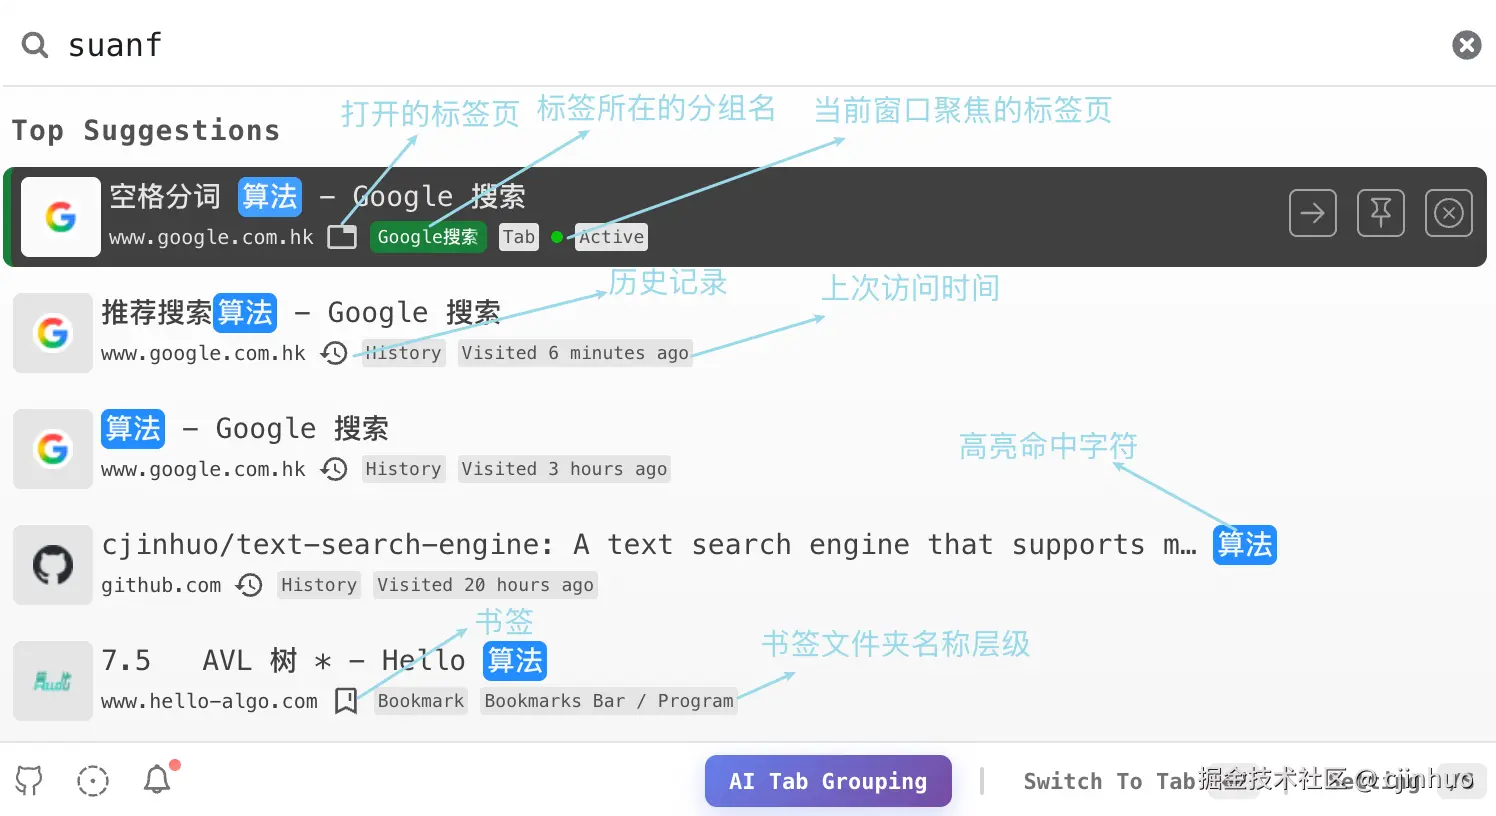This screenshot has height=816, width=1496.
Task: Open cjinhuo/text-search-engine GitHub result
Action: click(x=745, y=565)
